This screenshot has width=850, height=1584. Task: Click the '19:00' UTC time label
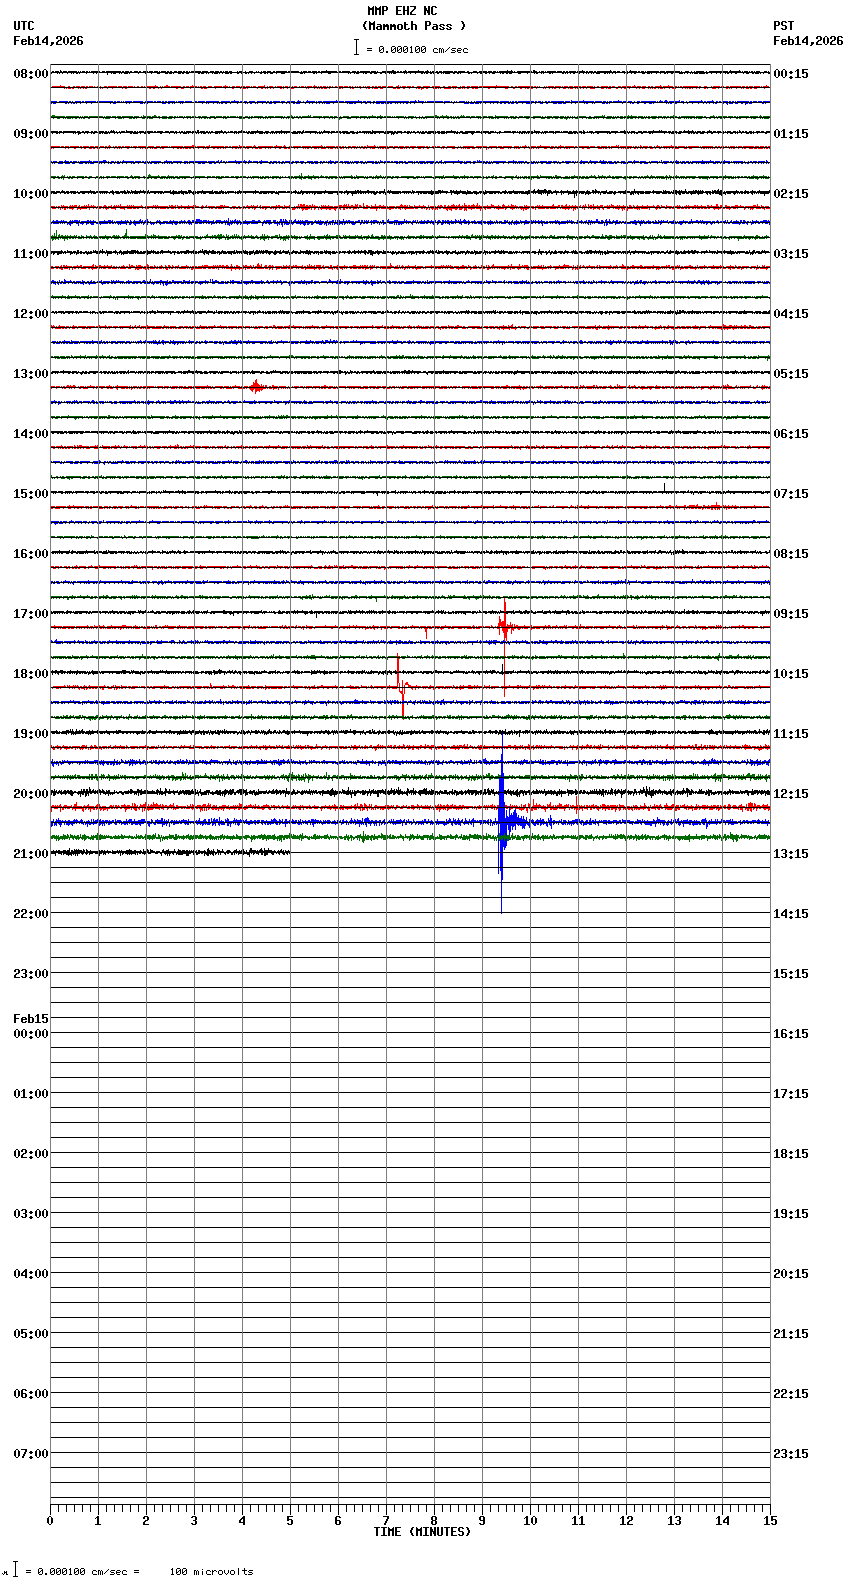click(x=31, y=734)
